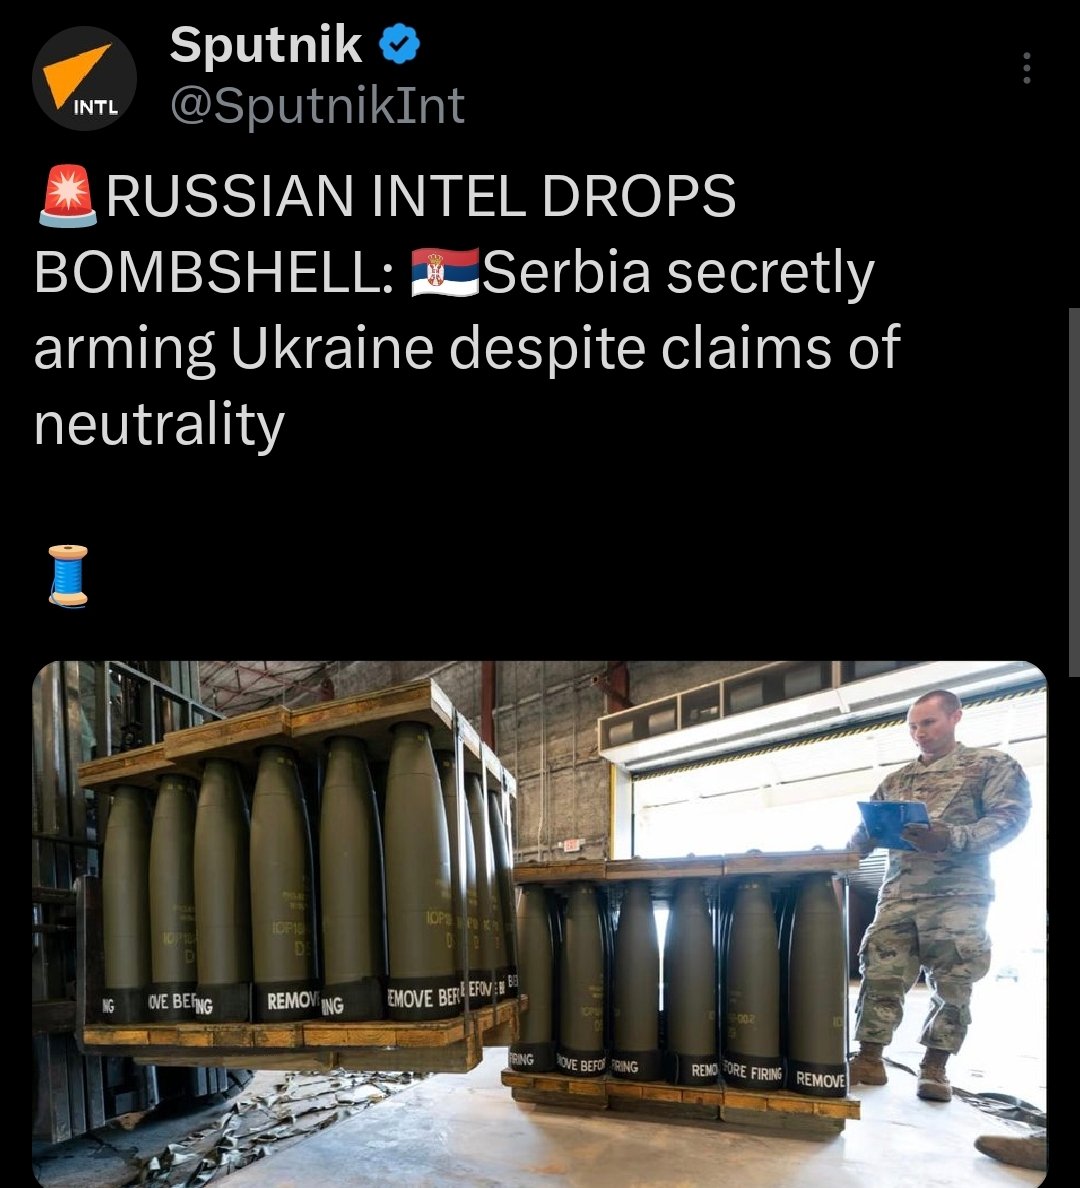Click the Serbian flag emoji
1080x1188 pixels.
[x=445, y=272]
